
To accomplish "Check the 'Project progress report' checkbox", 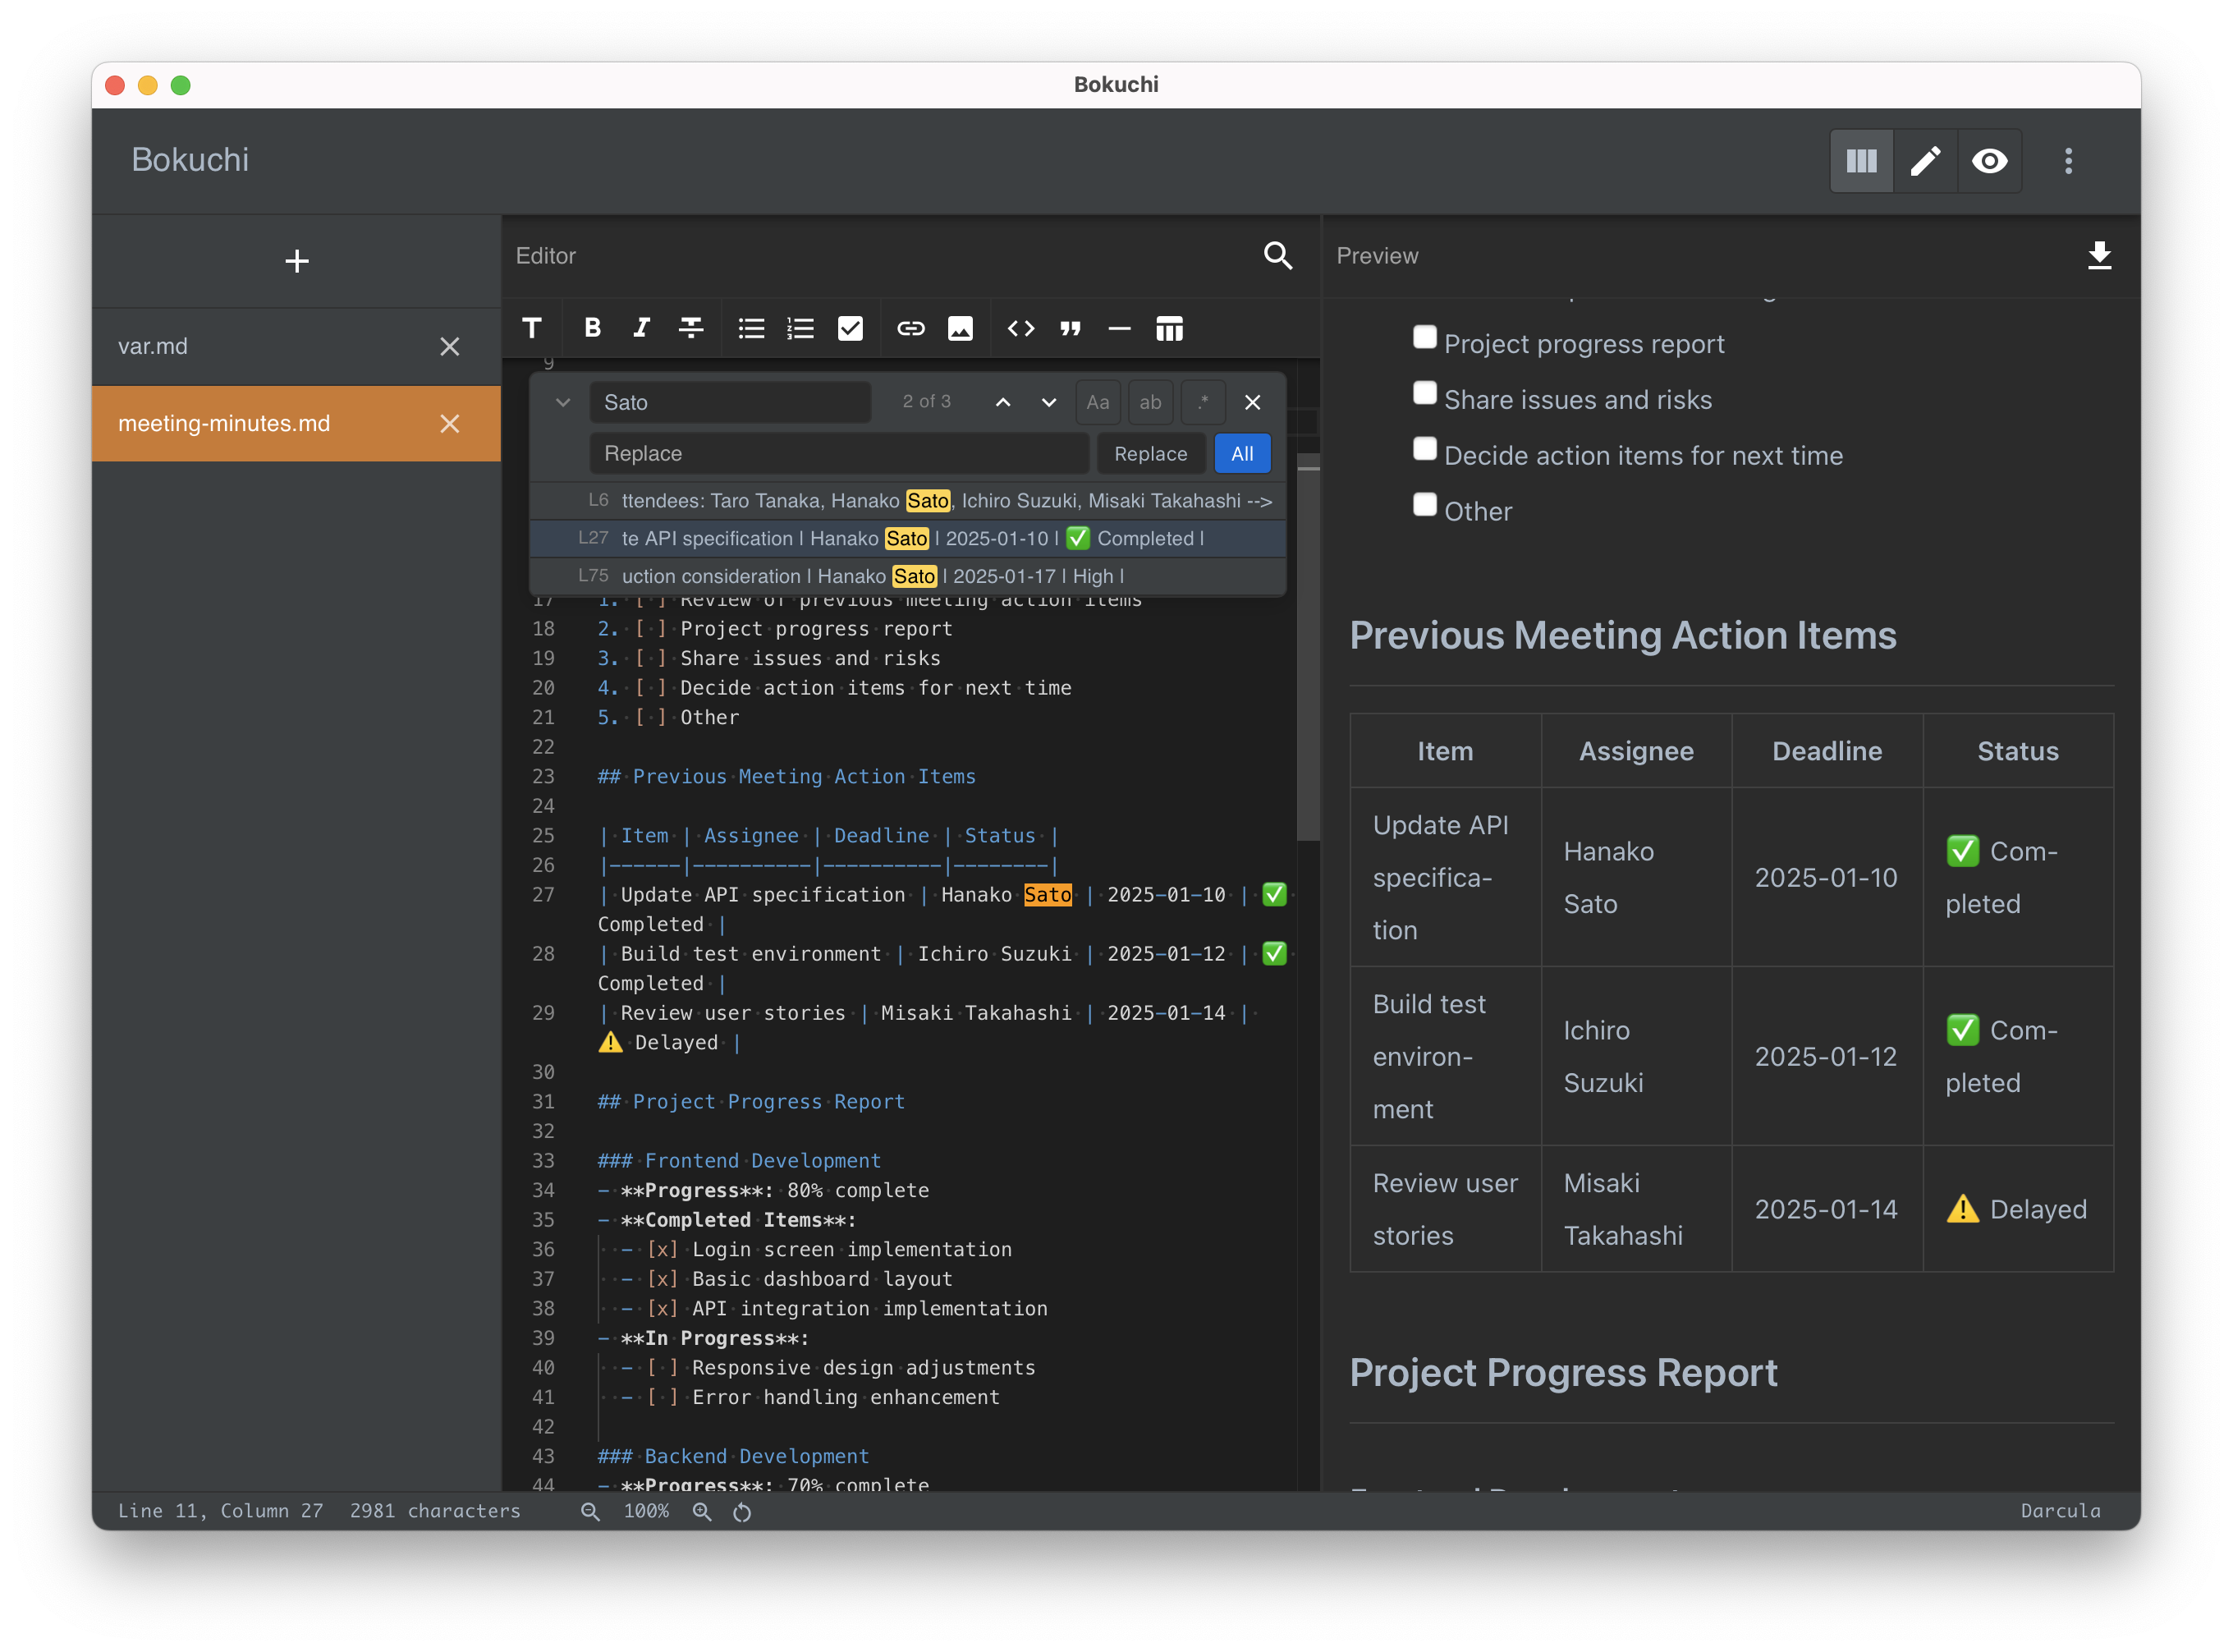I will [x=1424, y=337].
